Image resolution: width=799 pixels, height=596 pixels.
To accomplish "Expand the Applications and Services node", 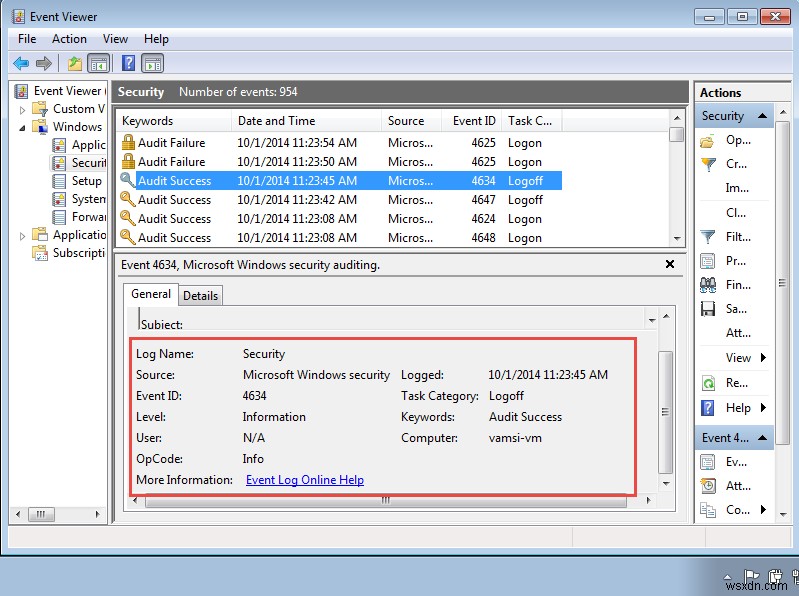I will [x=22, y=236].
